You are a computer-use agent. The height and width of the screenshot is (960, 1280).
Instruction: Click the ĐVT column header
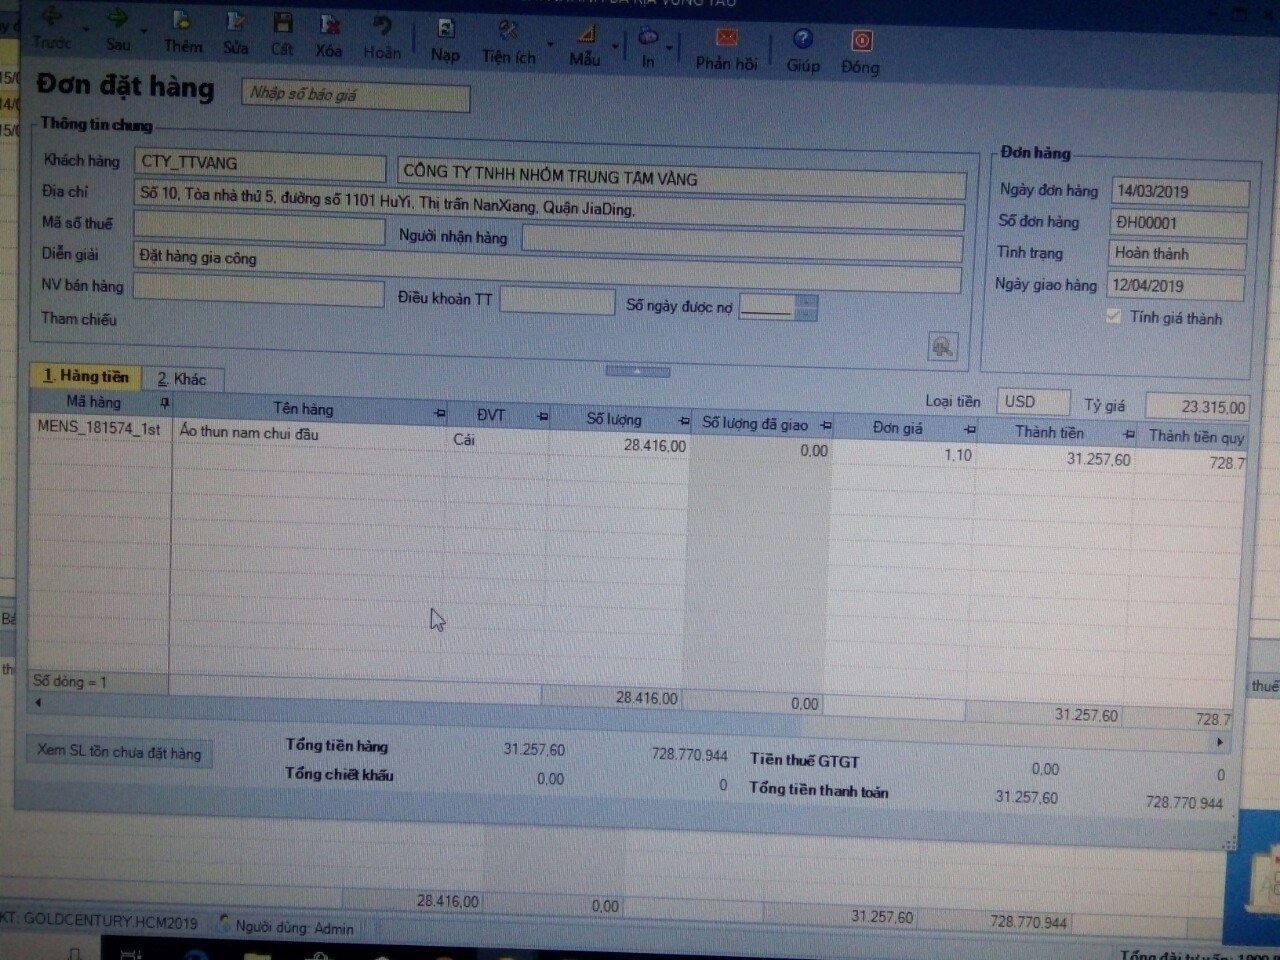coord(490,415)
